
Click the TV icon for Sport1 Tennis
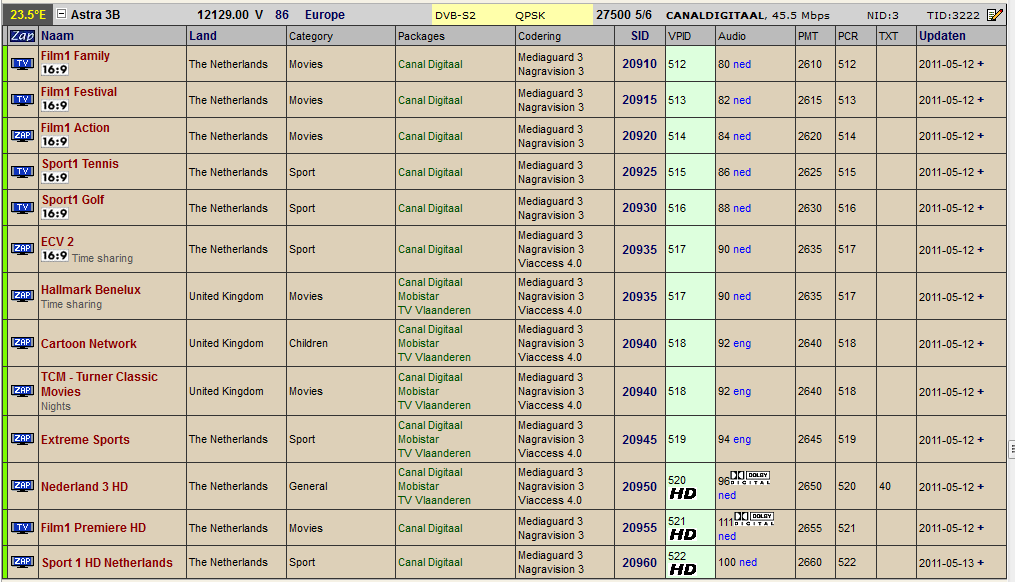coord(22,172)
